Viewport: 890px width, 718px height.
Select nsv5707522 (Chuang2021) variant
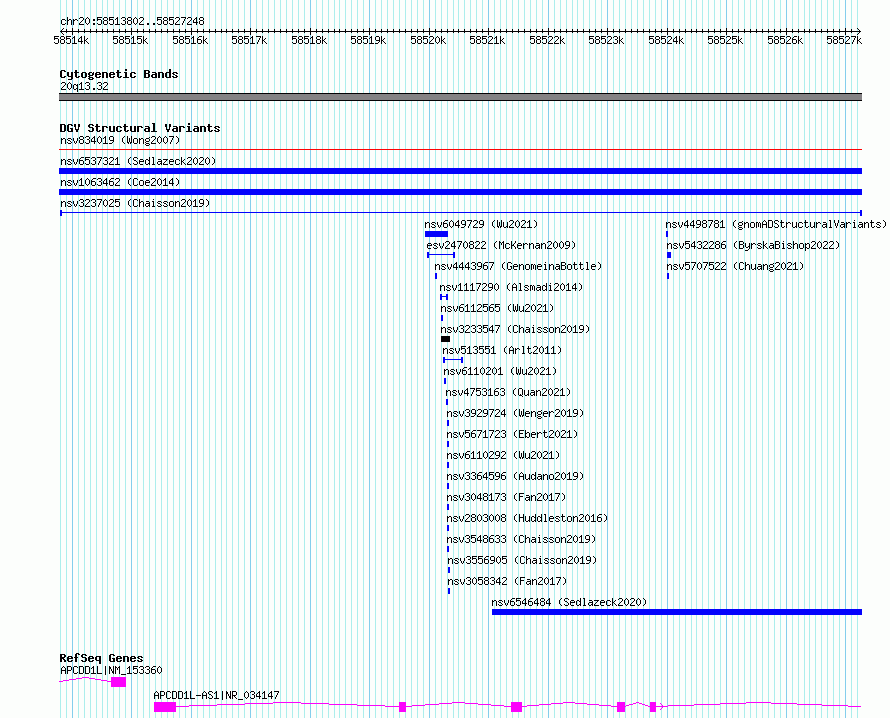point(735,266)
